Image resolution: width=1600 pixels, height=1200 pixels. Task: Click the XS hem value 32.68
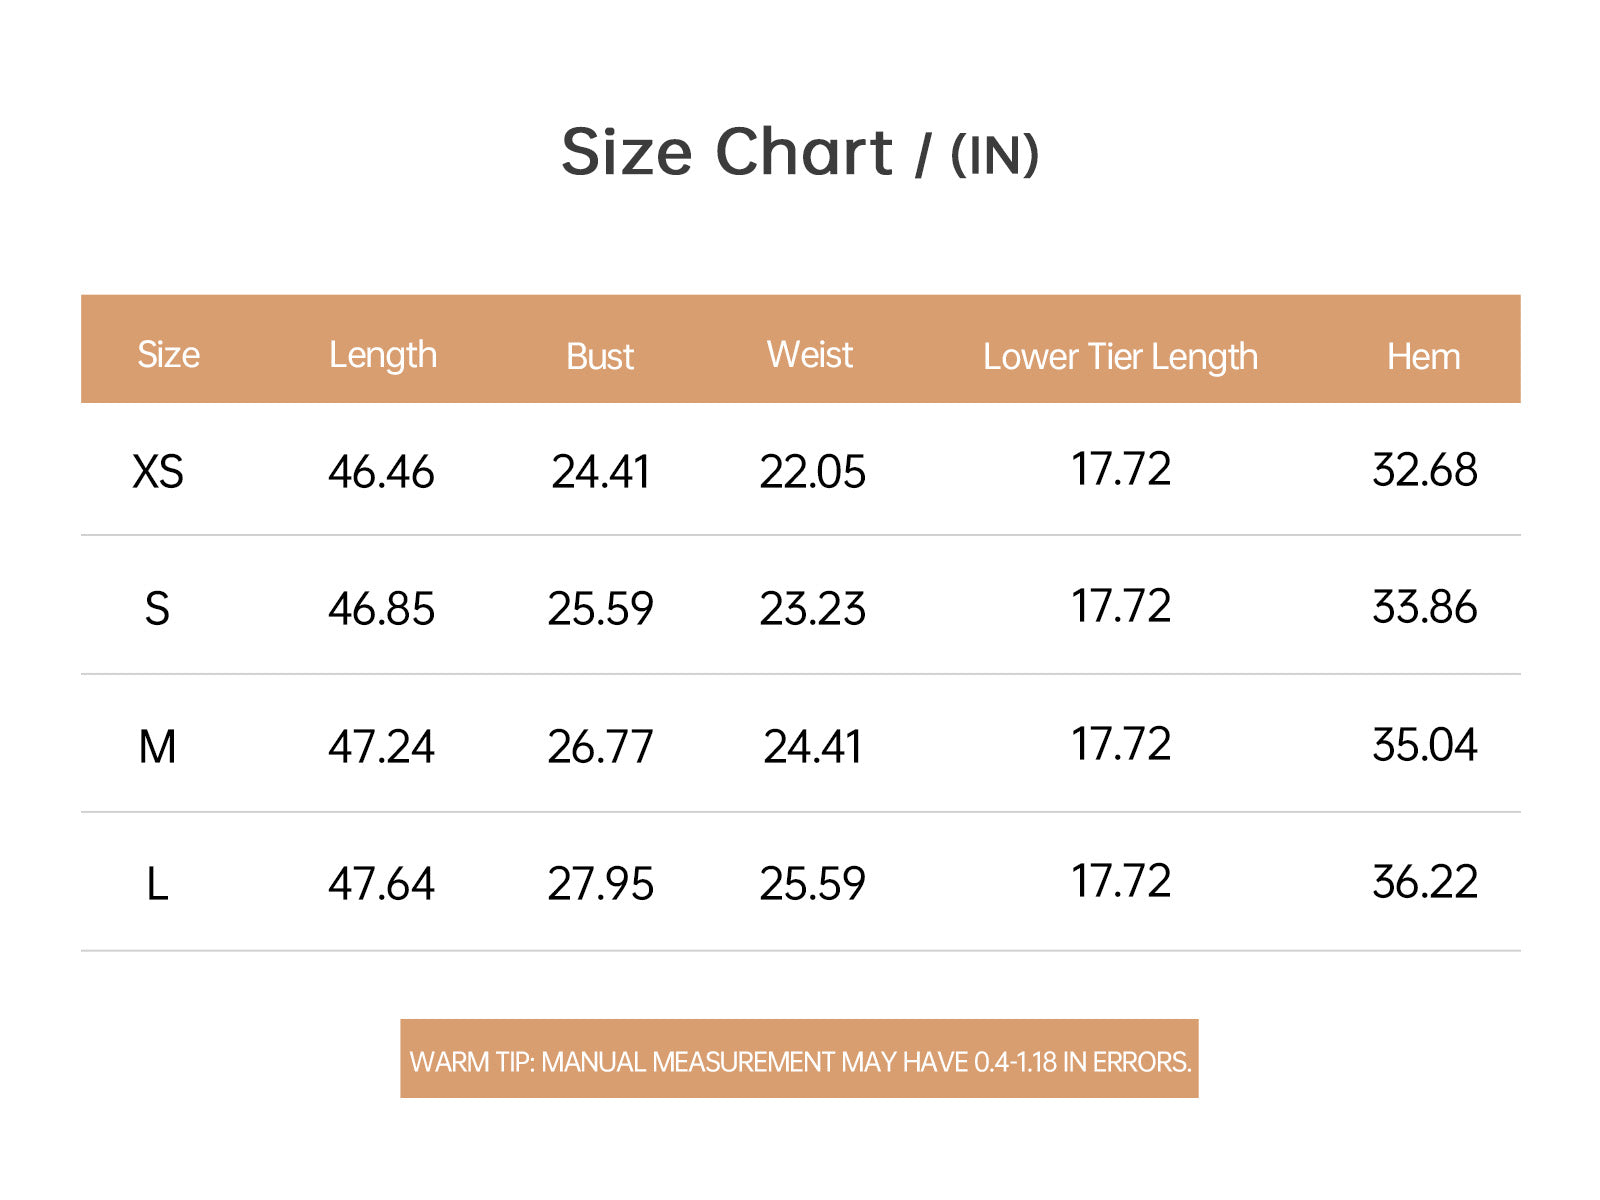tap(1424, 470)
